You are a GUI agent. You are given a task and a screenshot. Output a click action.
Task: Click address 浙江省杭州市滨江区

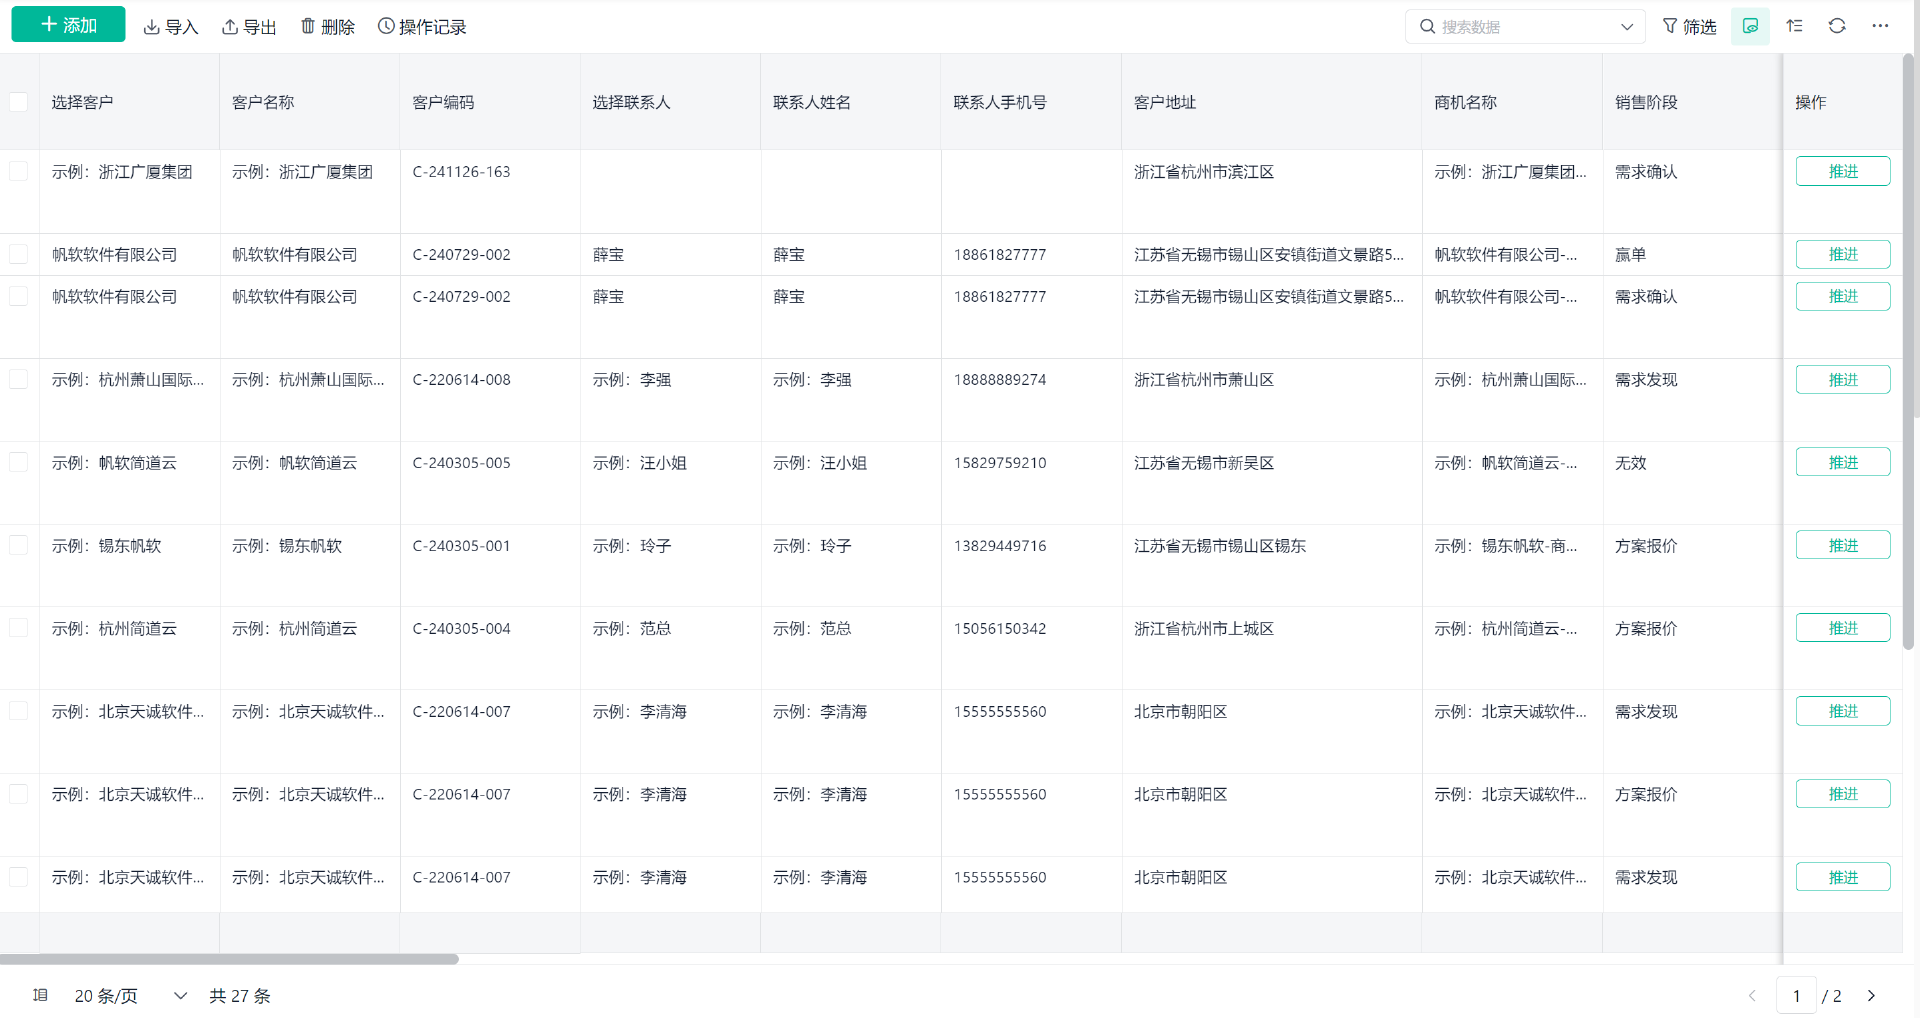coord(1204,172)
